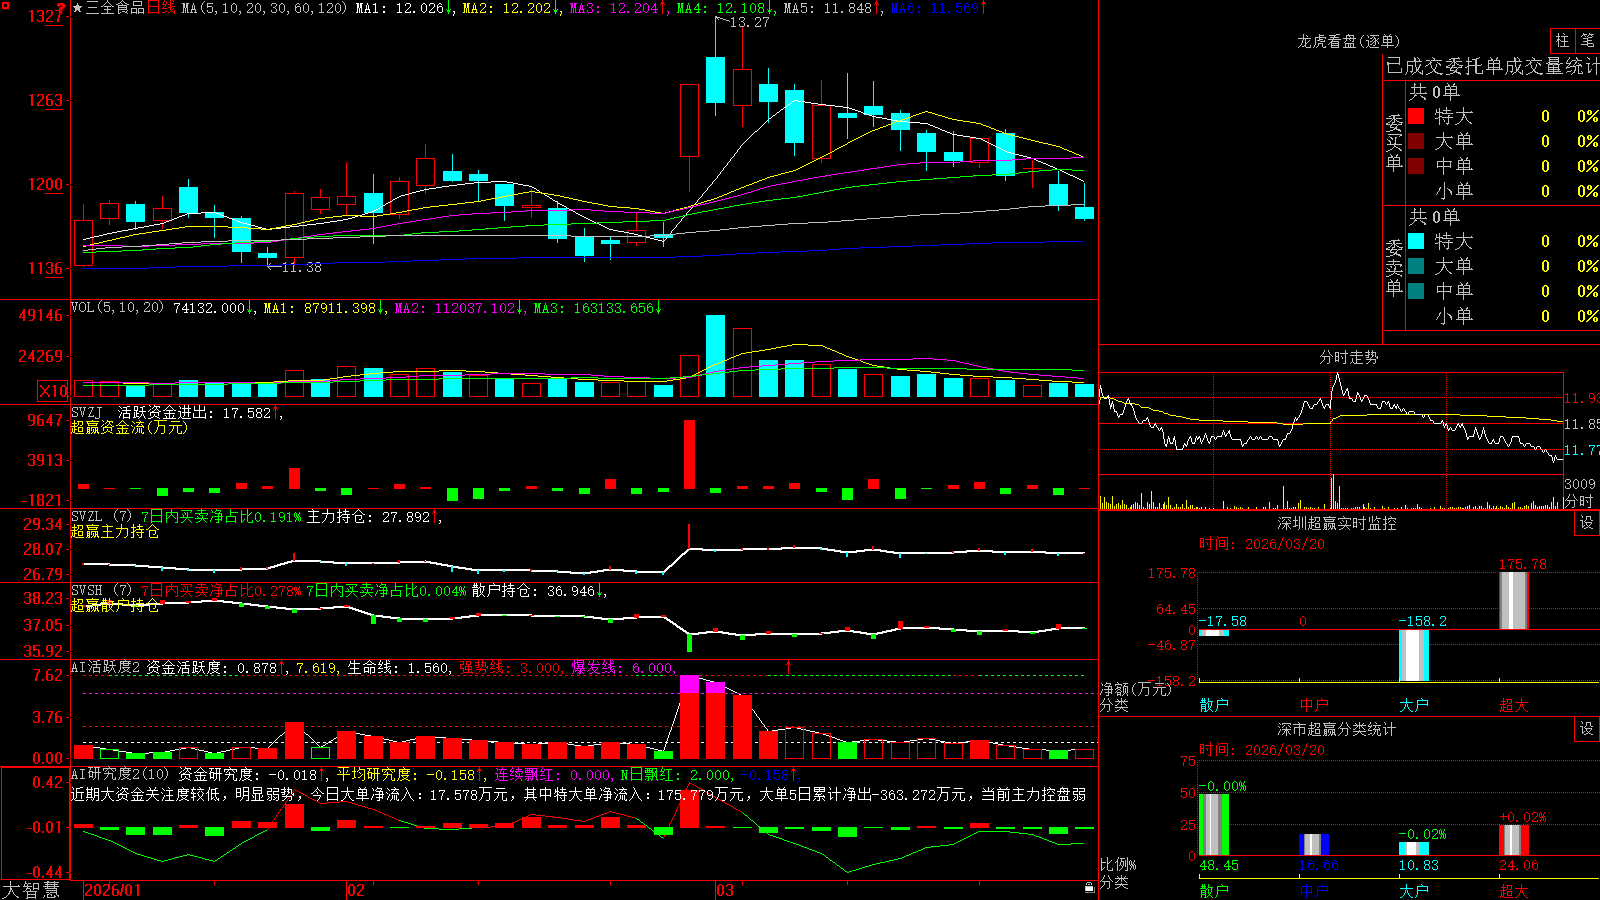Click the 散户 label in 深市超赢分类统计

(1214, 890)
